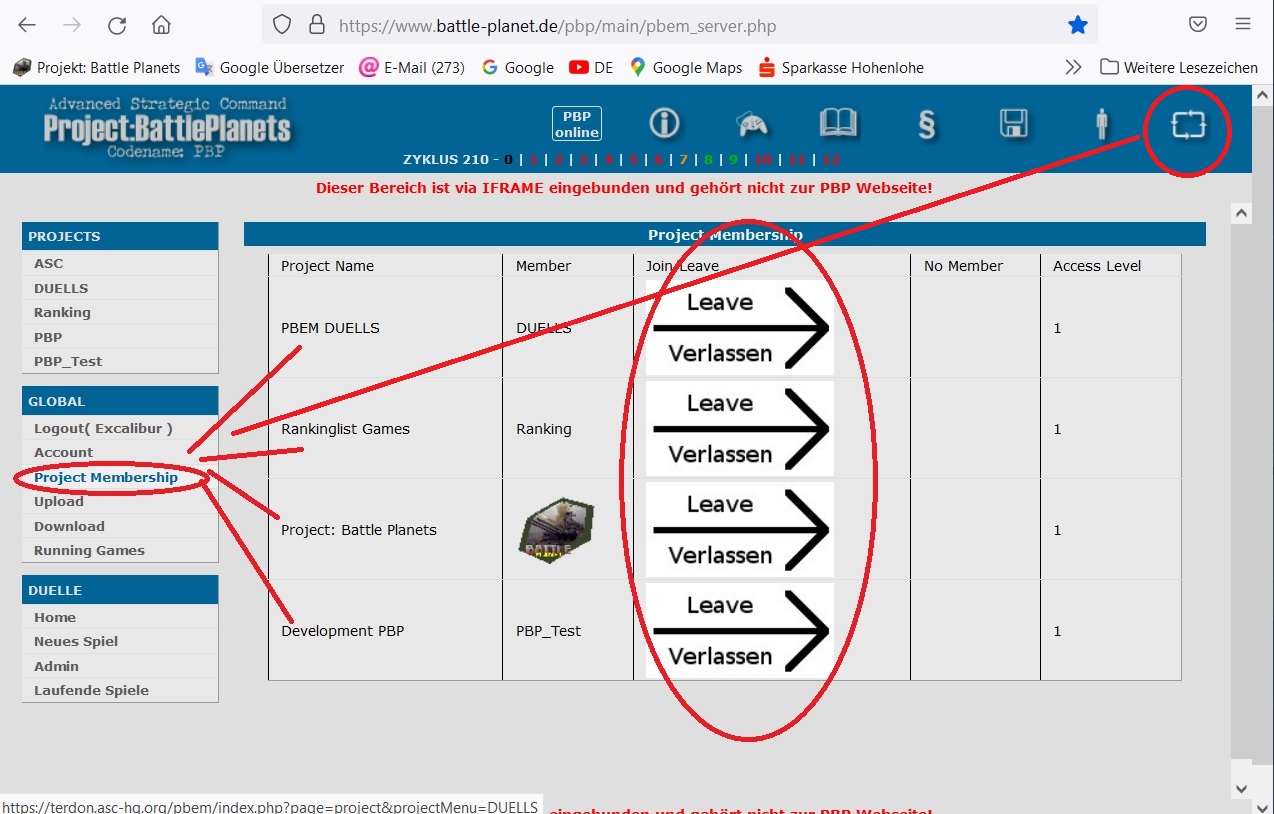Bookmark star icon in address bar
The image size is (1274, 814).
(x=1077, y=26)
